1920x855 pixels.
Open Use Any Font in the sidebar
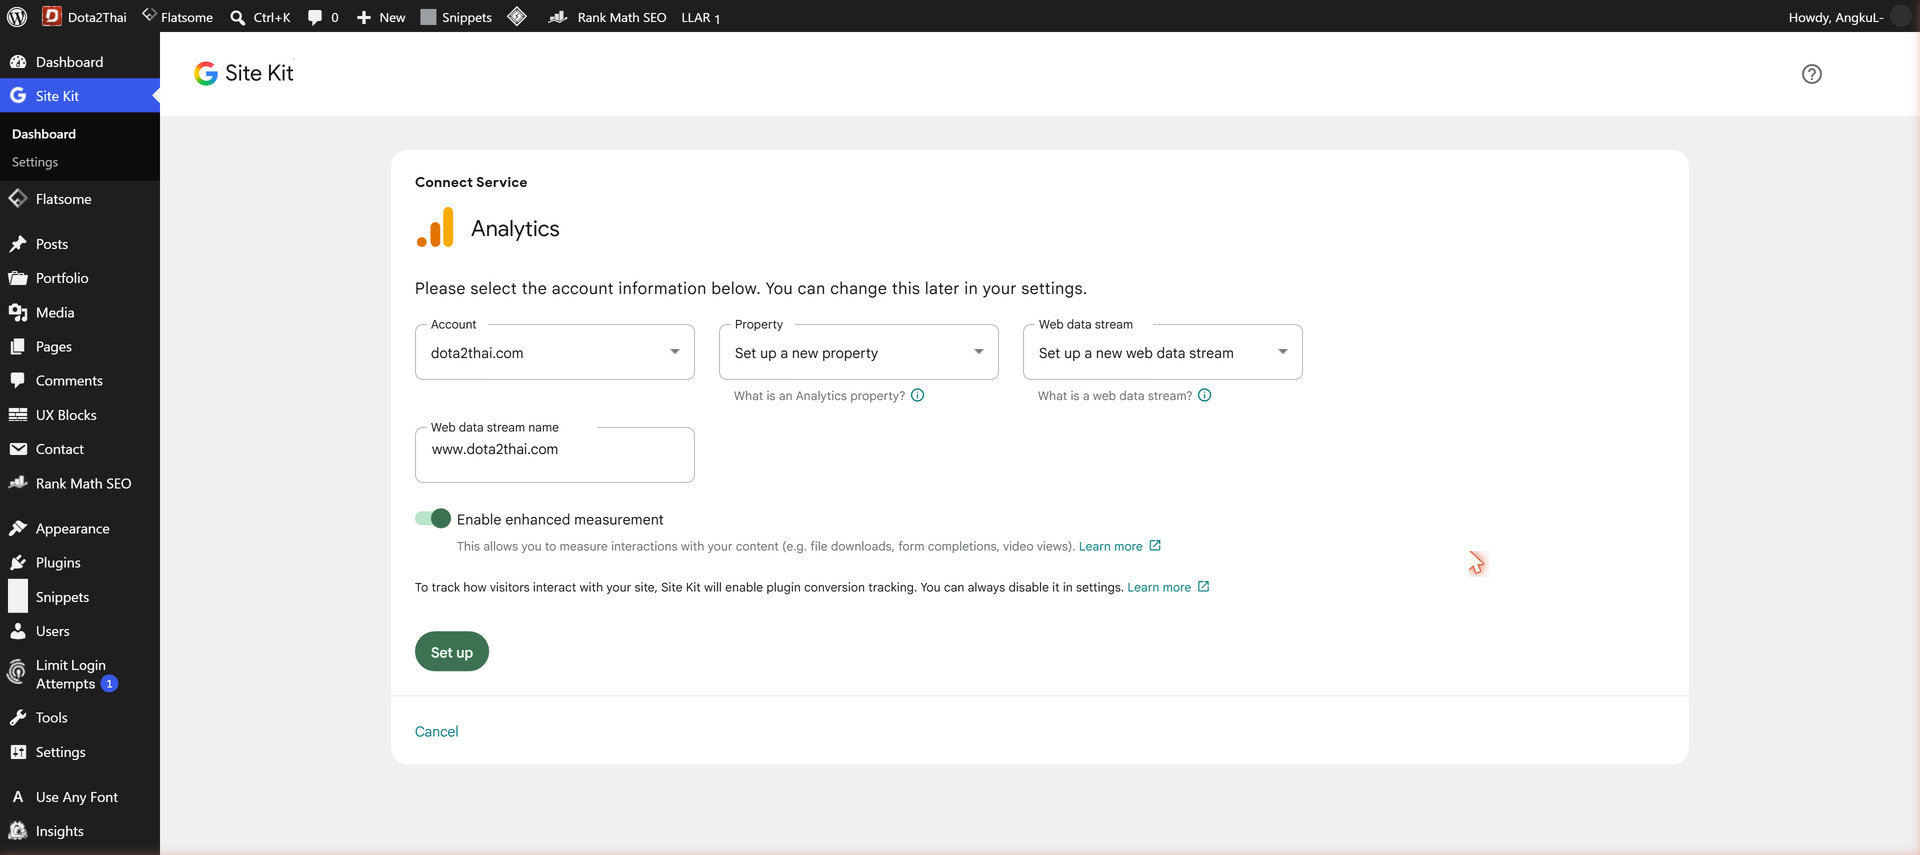coord(80,797)
